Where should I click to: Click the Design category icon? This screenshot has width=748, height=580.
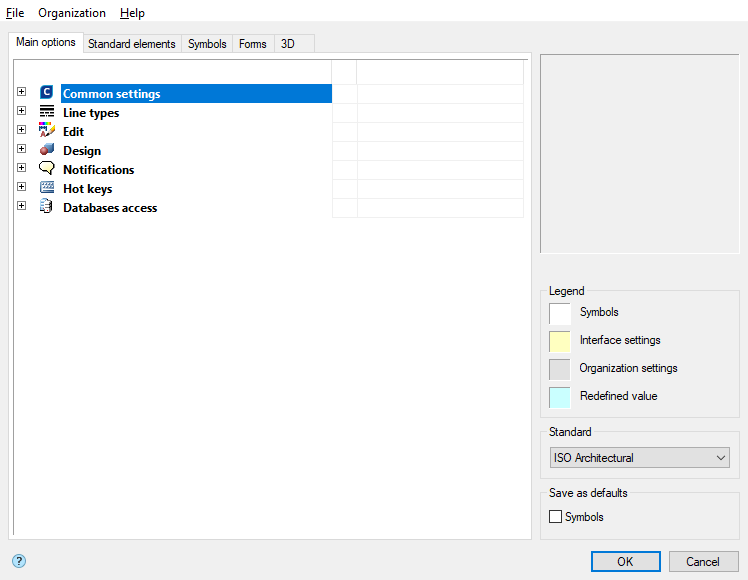tap(46, 150)
